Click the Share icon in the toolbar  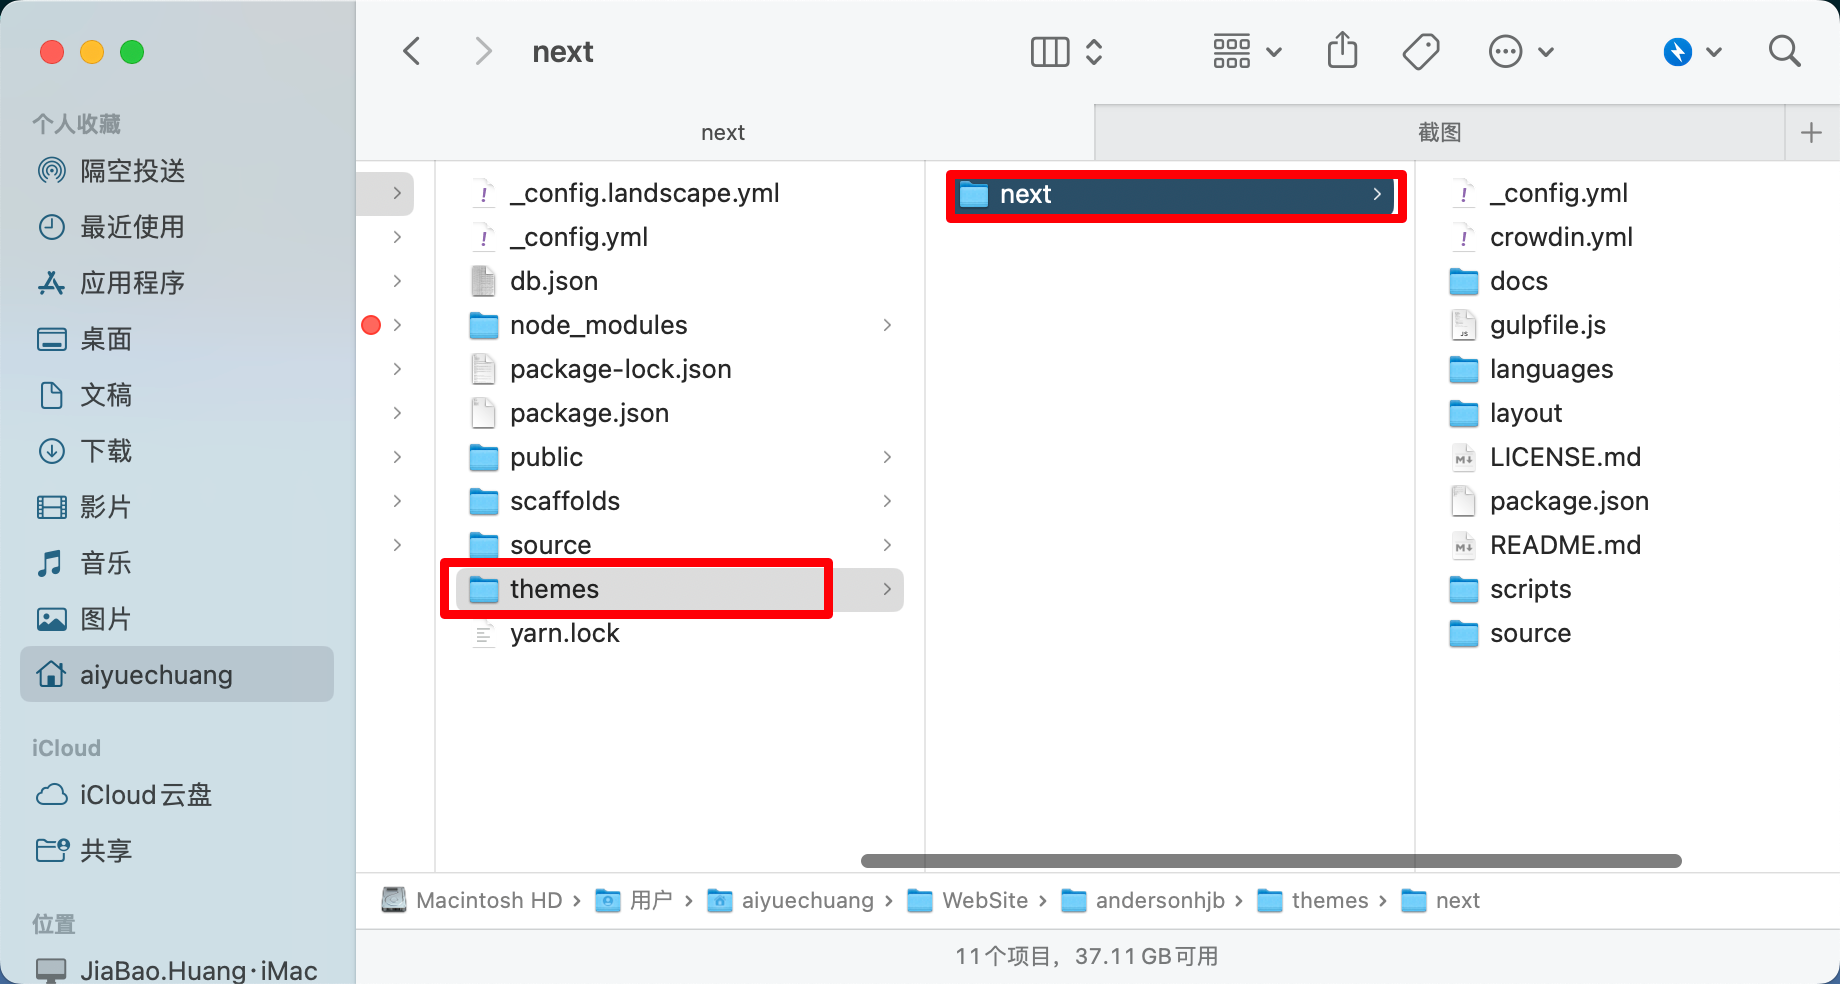[1342, 51]
